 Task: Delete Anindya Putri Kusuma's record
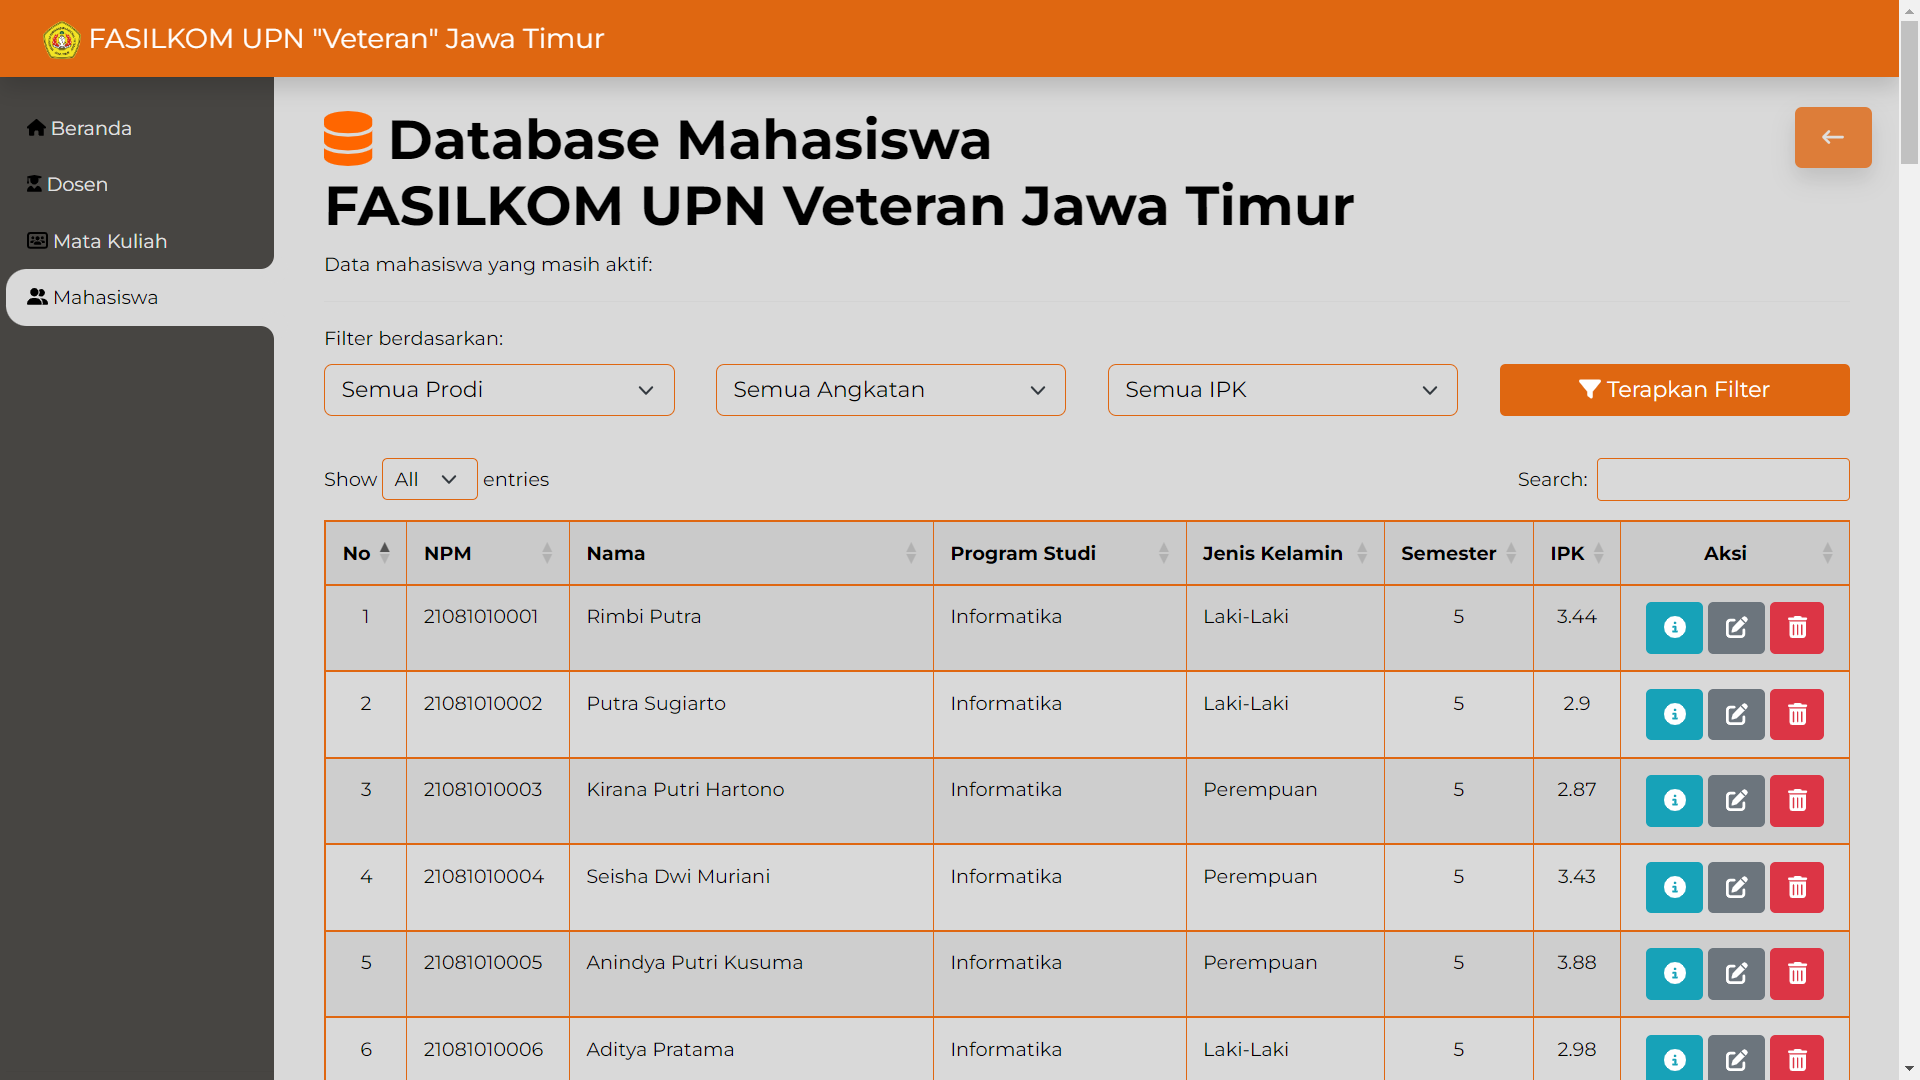[1797, 974]
